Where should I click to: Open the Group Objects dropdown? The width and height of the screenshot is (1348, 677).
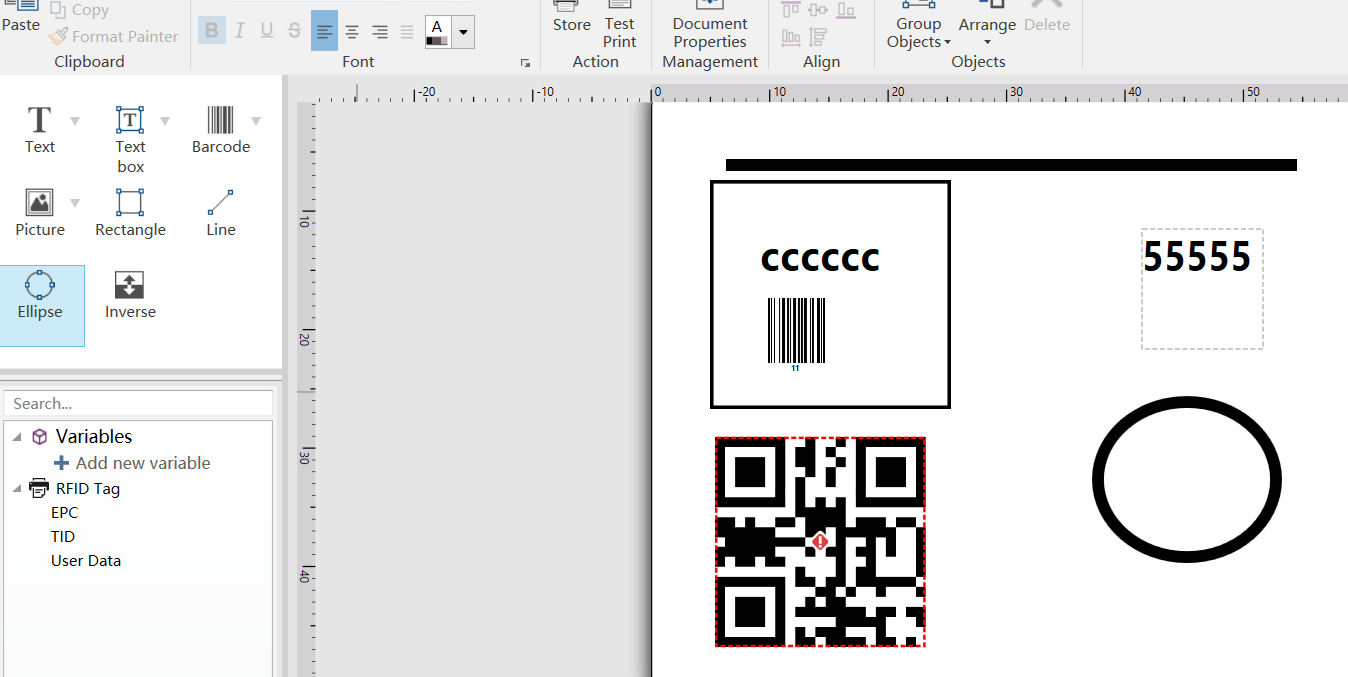918,30
